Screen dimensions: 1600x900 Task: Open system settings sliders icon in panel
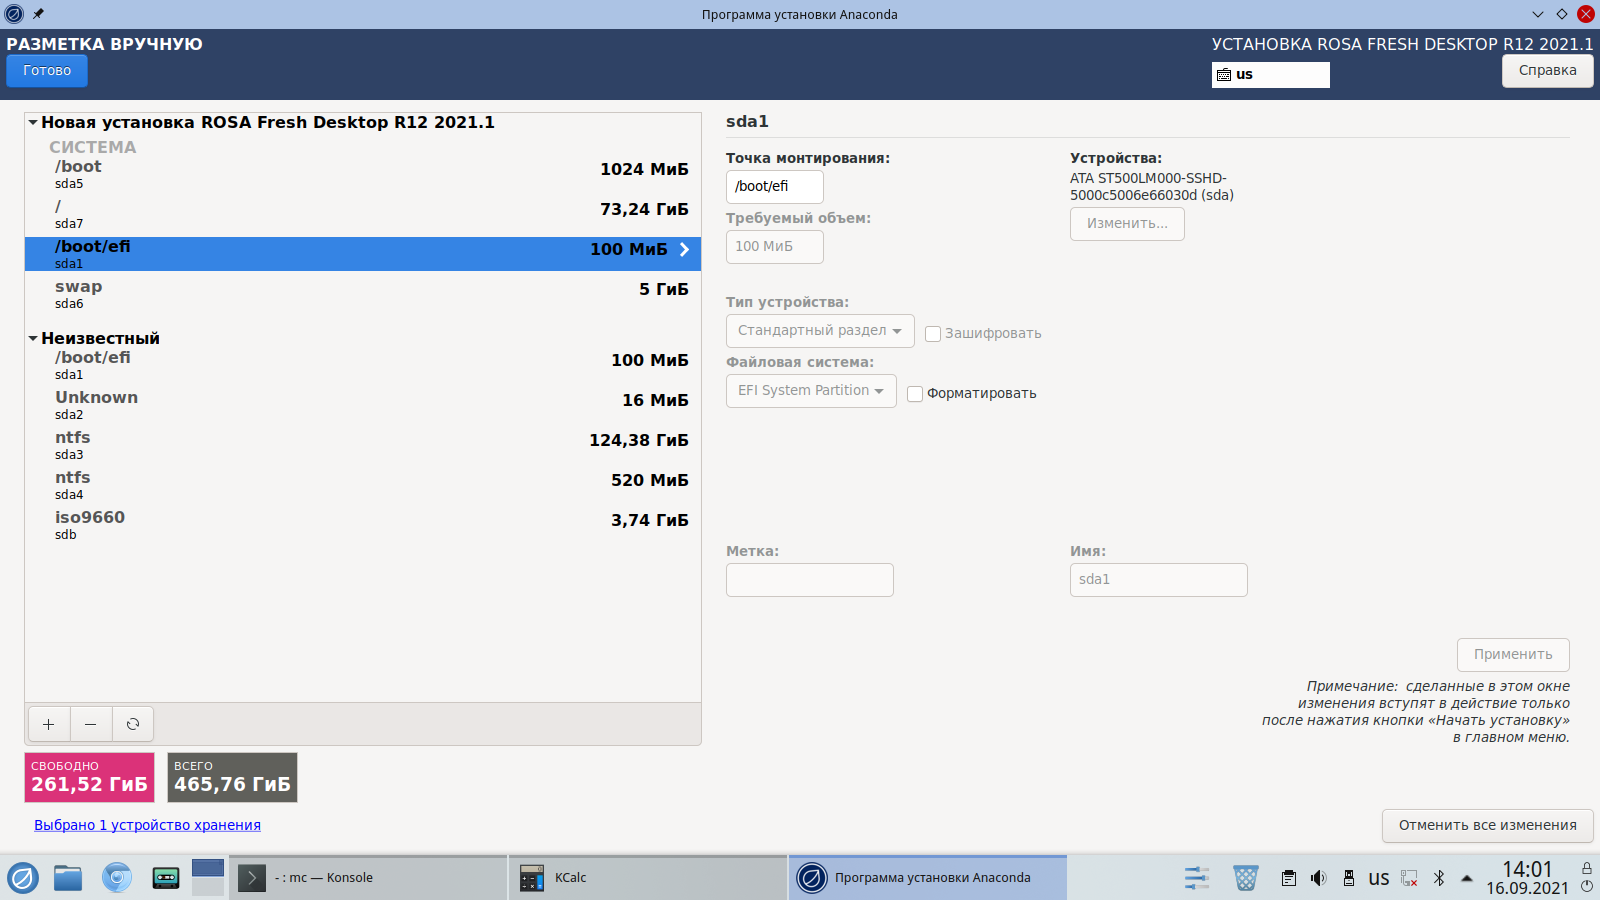(x=1197, y=878)
